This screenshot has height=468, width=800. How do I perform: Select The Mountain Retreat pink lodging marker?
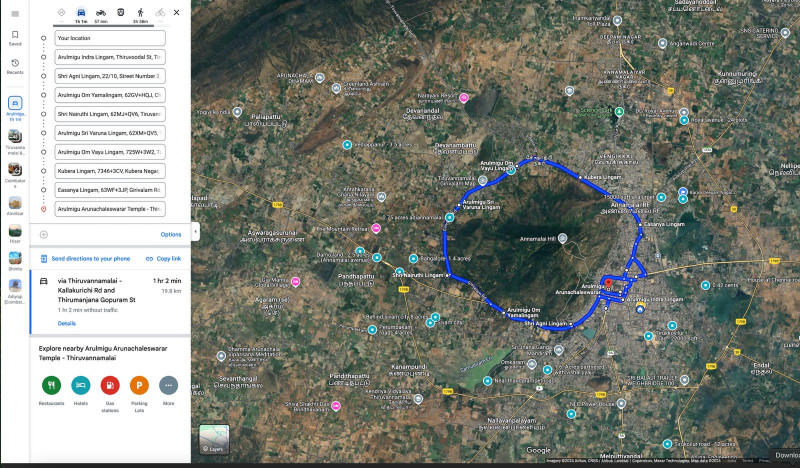click(x=376, y=229)
